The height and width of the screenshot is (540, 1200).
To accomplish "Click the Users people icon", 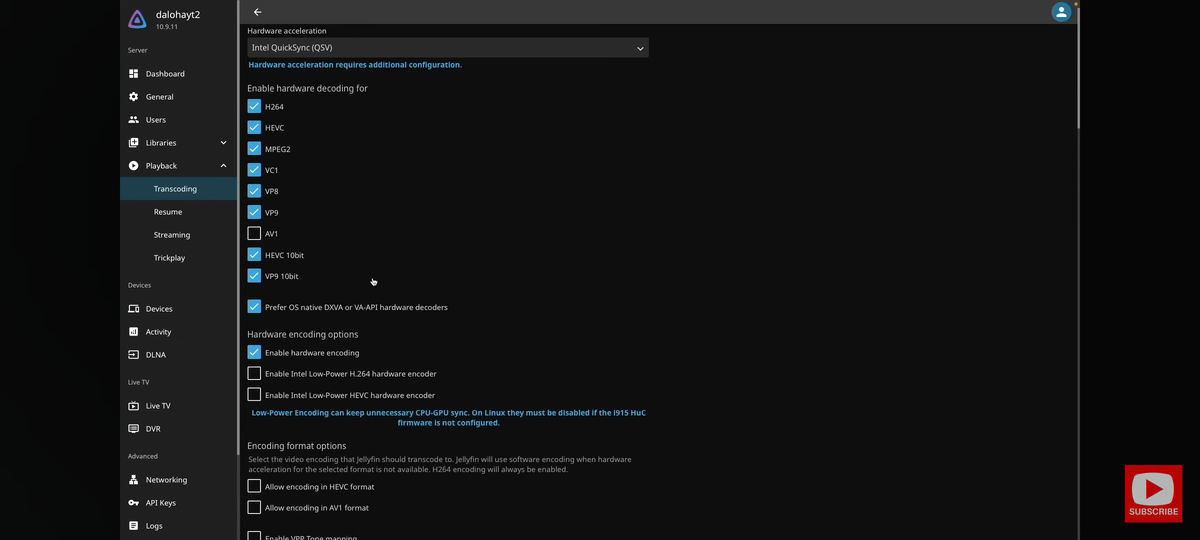I will (x=134, y=120).
